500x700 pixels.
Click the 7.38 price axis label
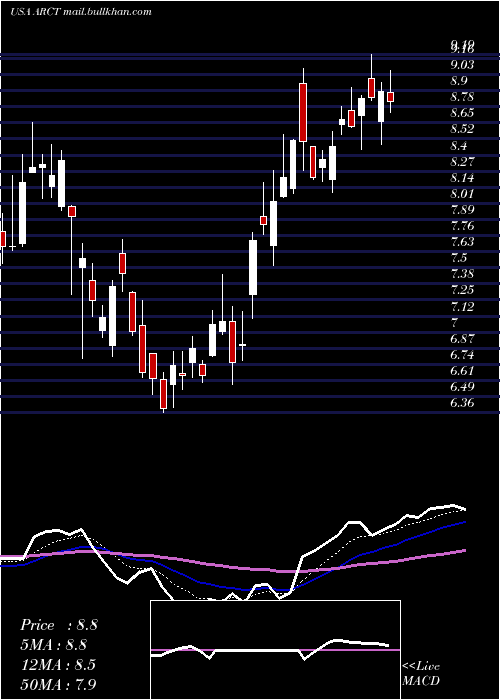pyautogui.click(x=462, y=274)
